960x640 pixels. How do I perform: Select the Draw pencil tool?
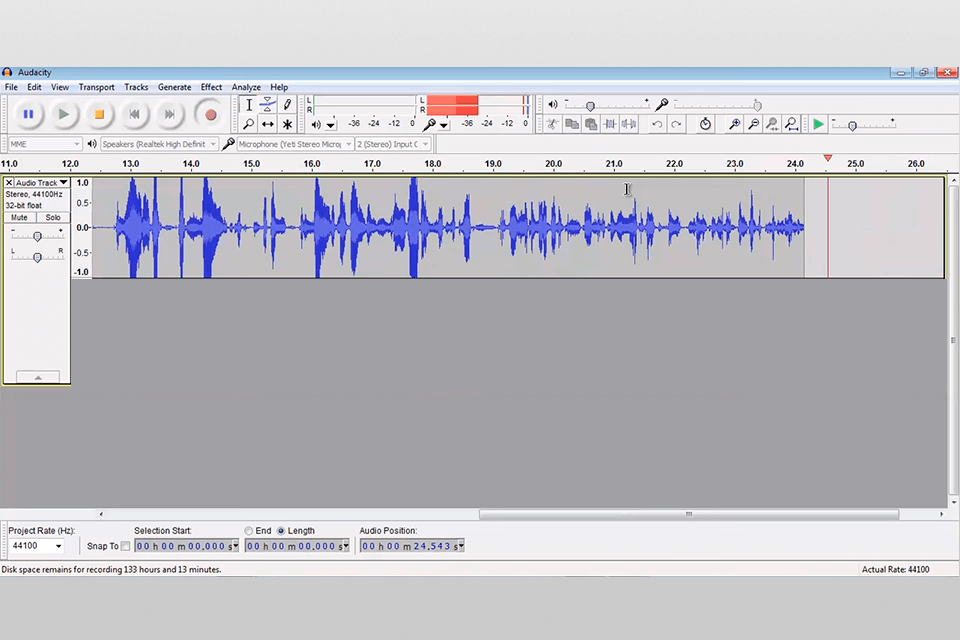pos(287,104)
